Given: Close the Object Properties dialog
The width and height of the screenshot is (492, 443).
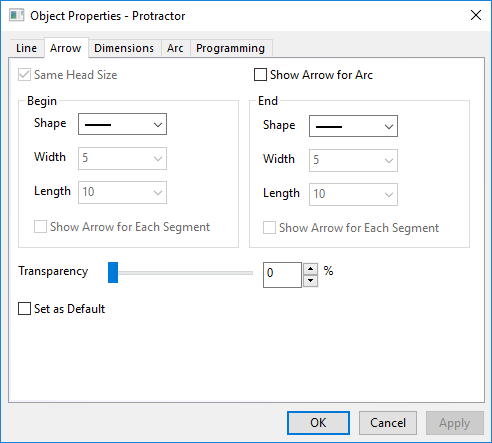Looking at the screenshot, I should point(476,15).
